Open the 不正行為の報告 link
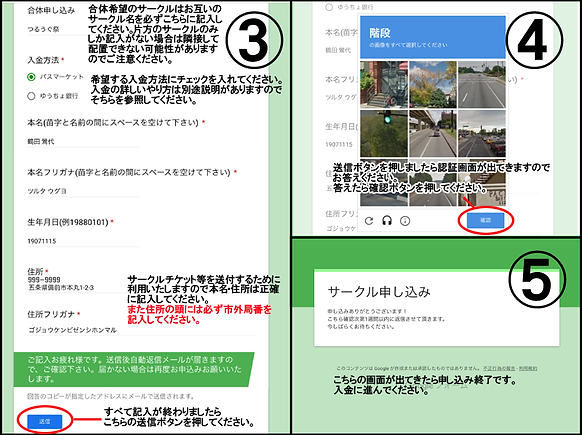 tap(499, 369)
